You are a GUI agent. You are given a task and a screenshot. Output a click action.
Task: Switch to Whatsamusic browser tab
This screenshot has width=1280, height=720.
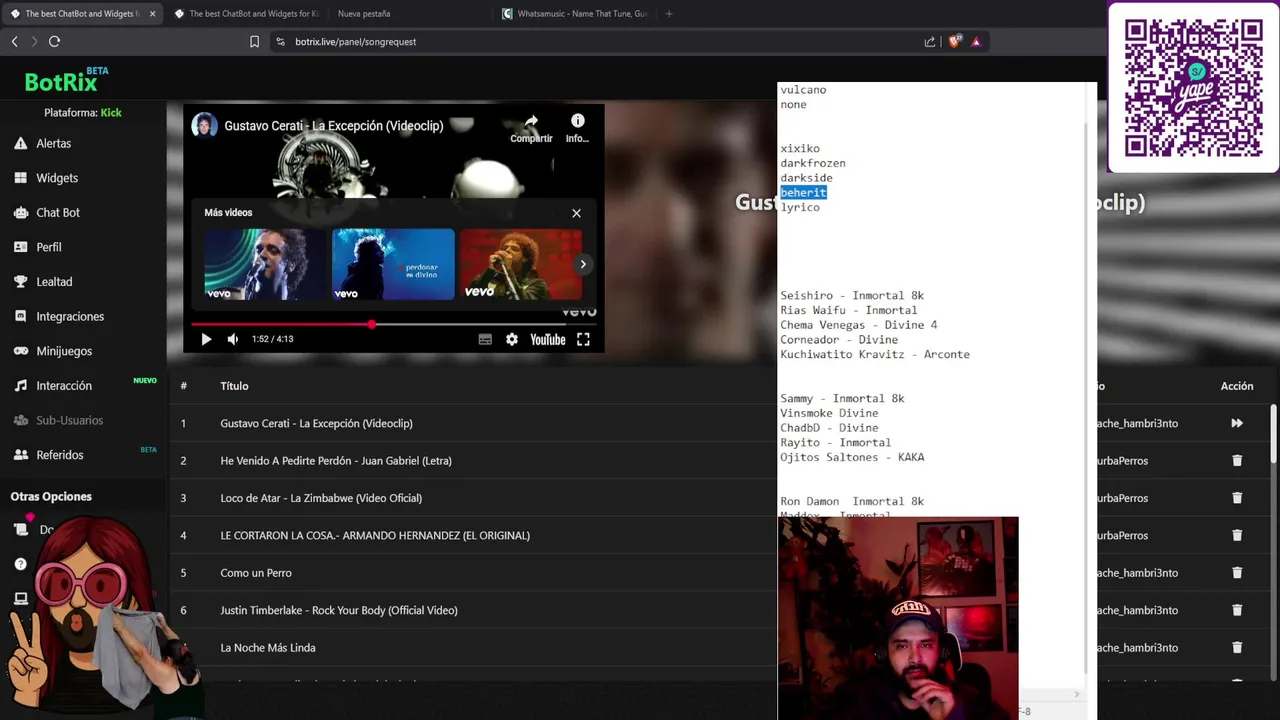tap(575, 14)
